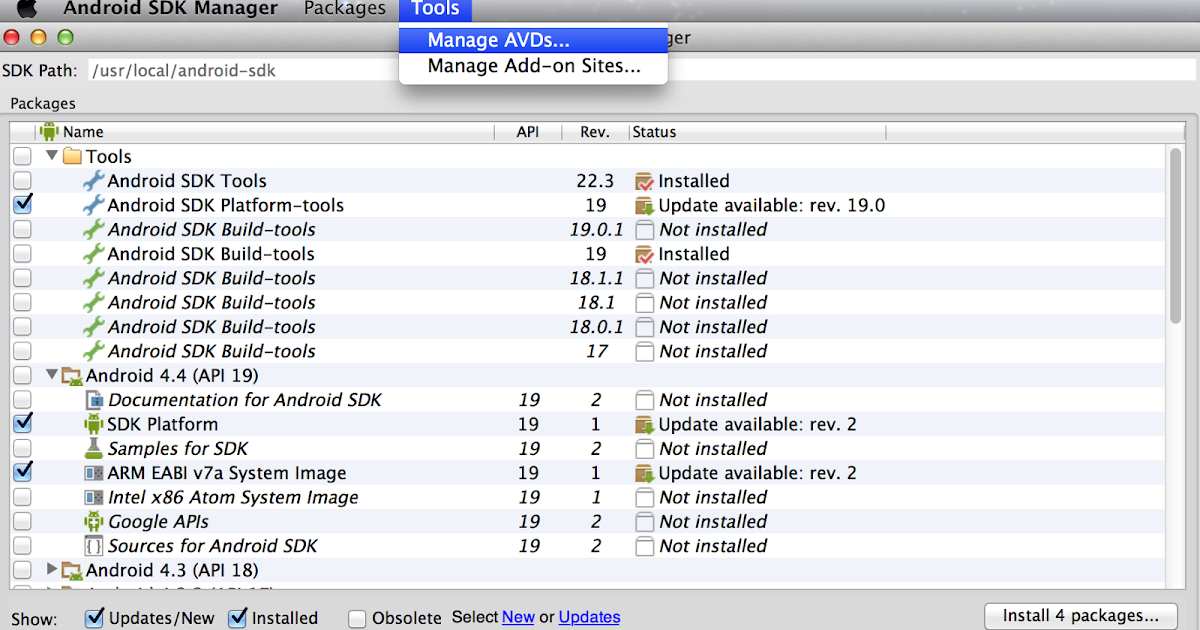Choose Manage AVDs... from Tools menu

(x=533, y=41)
